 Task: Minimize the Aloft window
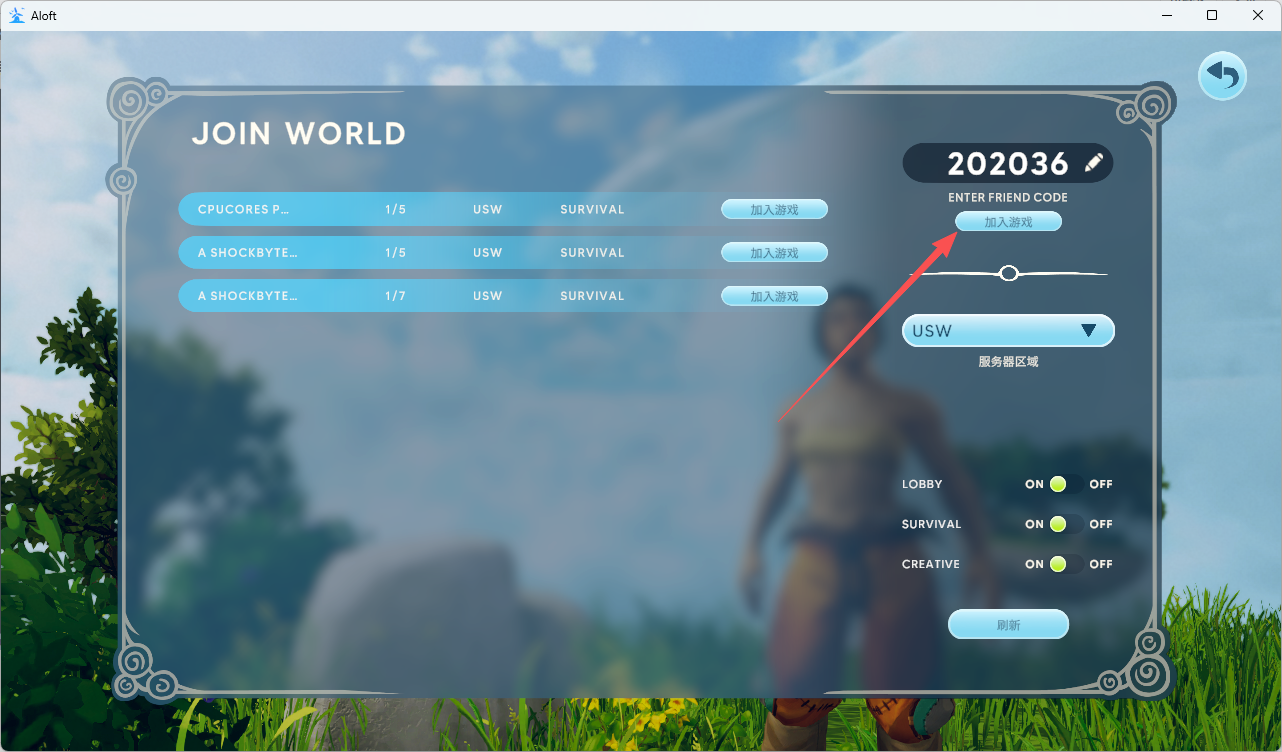(x=1166, y=15)
